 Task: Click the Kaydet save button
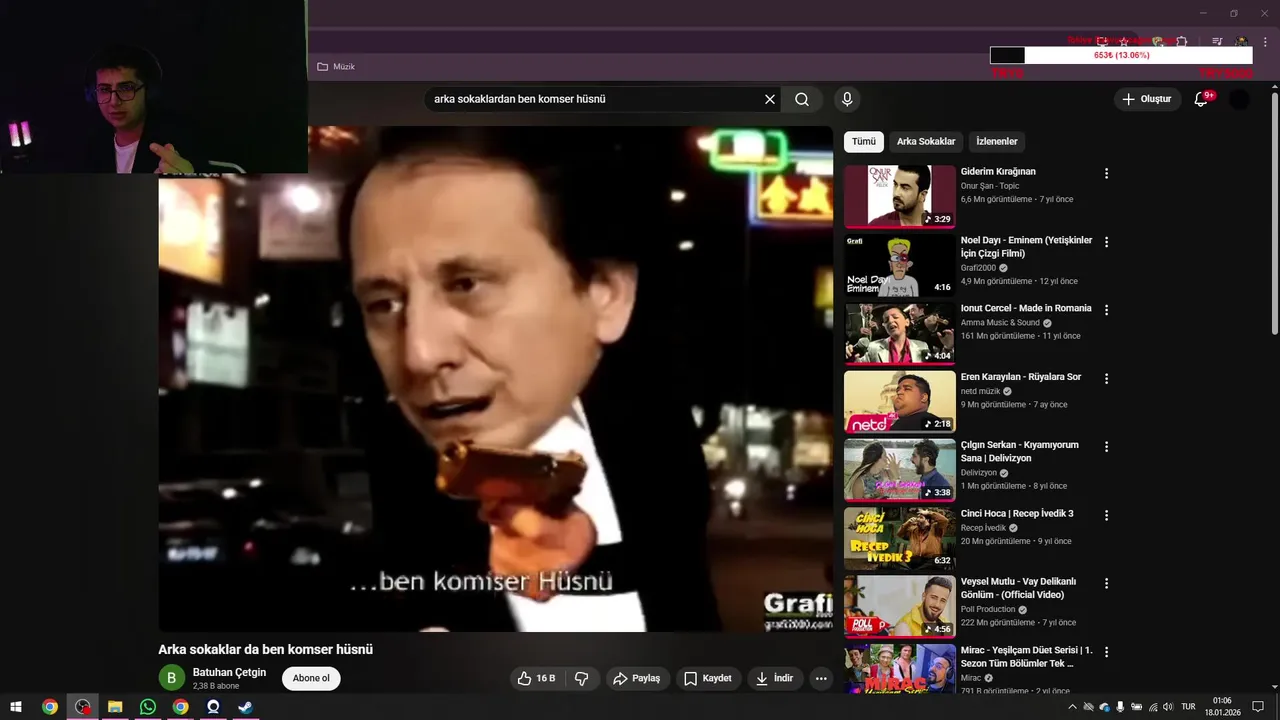708,678
